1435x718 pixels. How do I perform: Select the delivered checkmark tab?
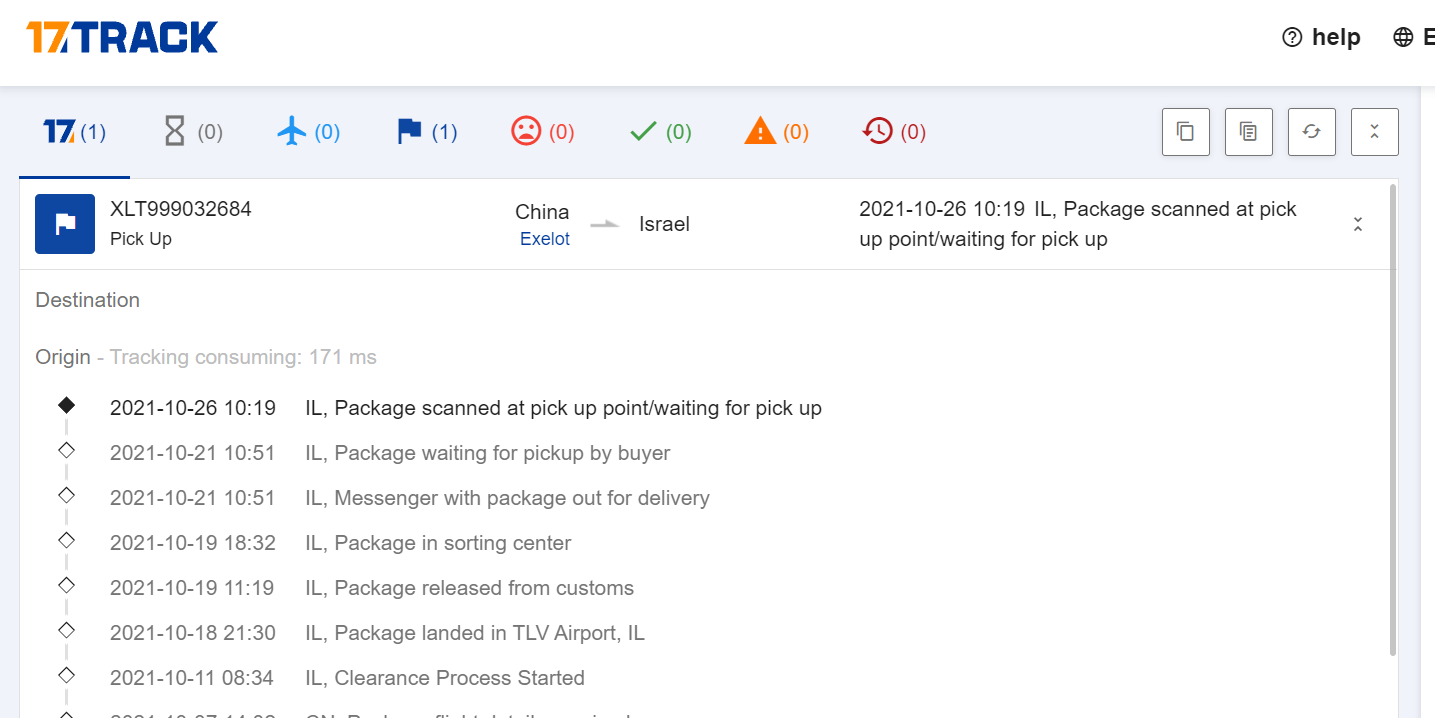click(661, 132)
